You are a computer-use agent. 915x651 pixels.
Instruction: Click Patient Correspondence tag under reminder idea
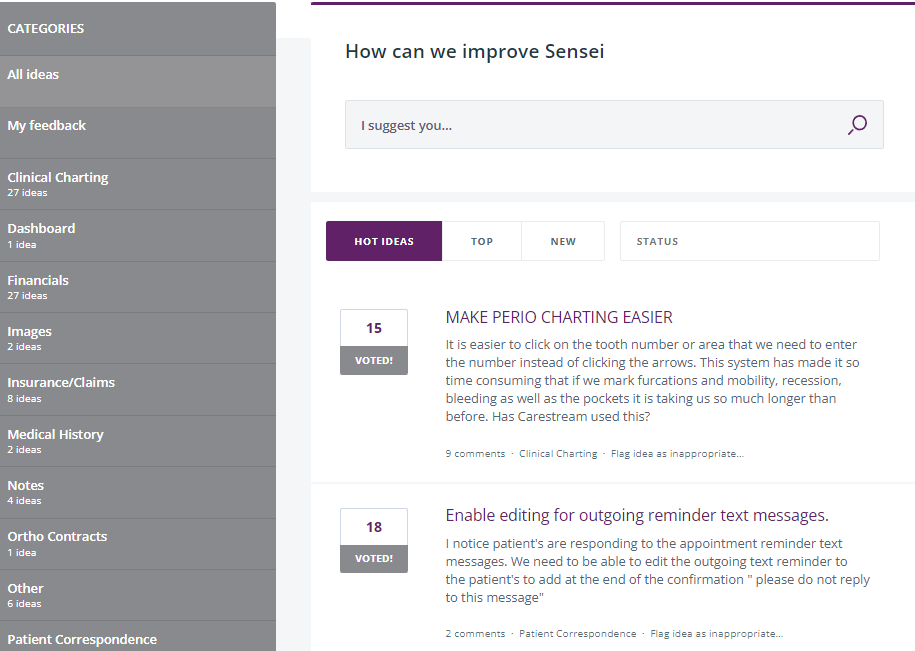pos(578,634)
